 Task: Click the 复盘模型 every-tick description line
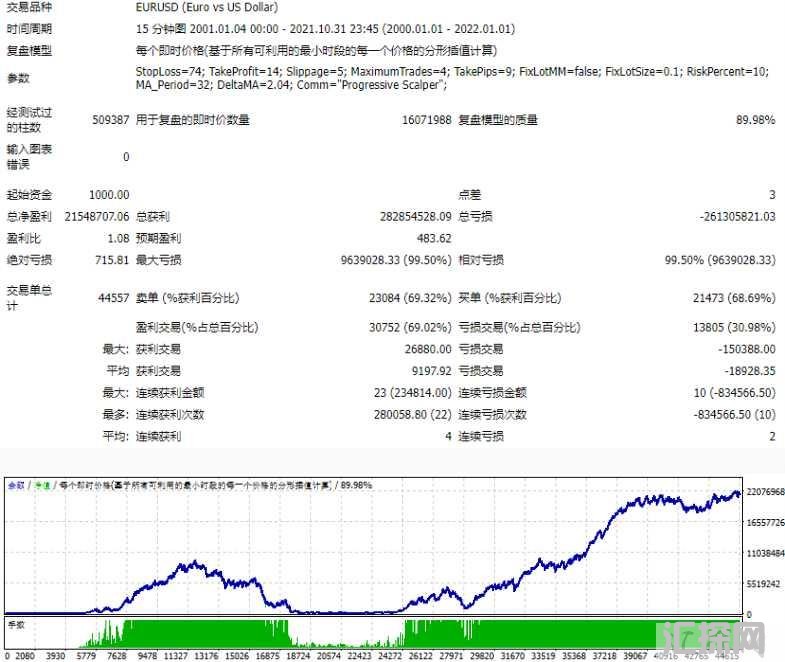(316, 50)
